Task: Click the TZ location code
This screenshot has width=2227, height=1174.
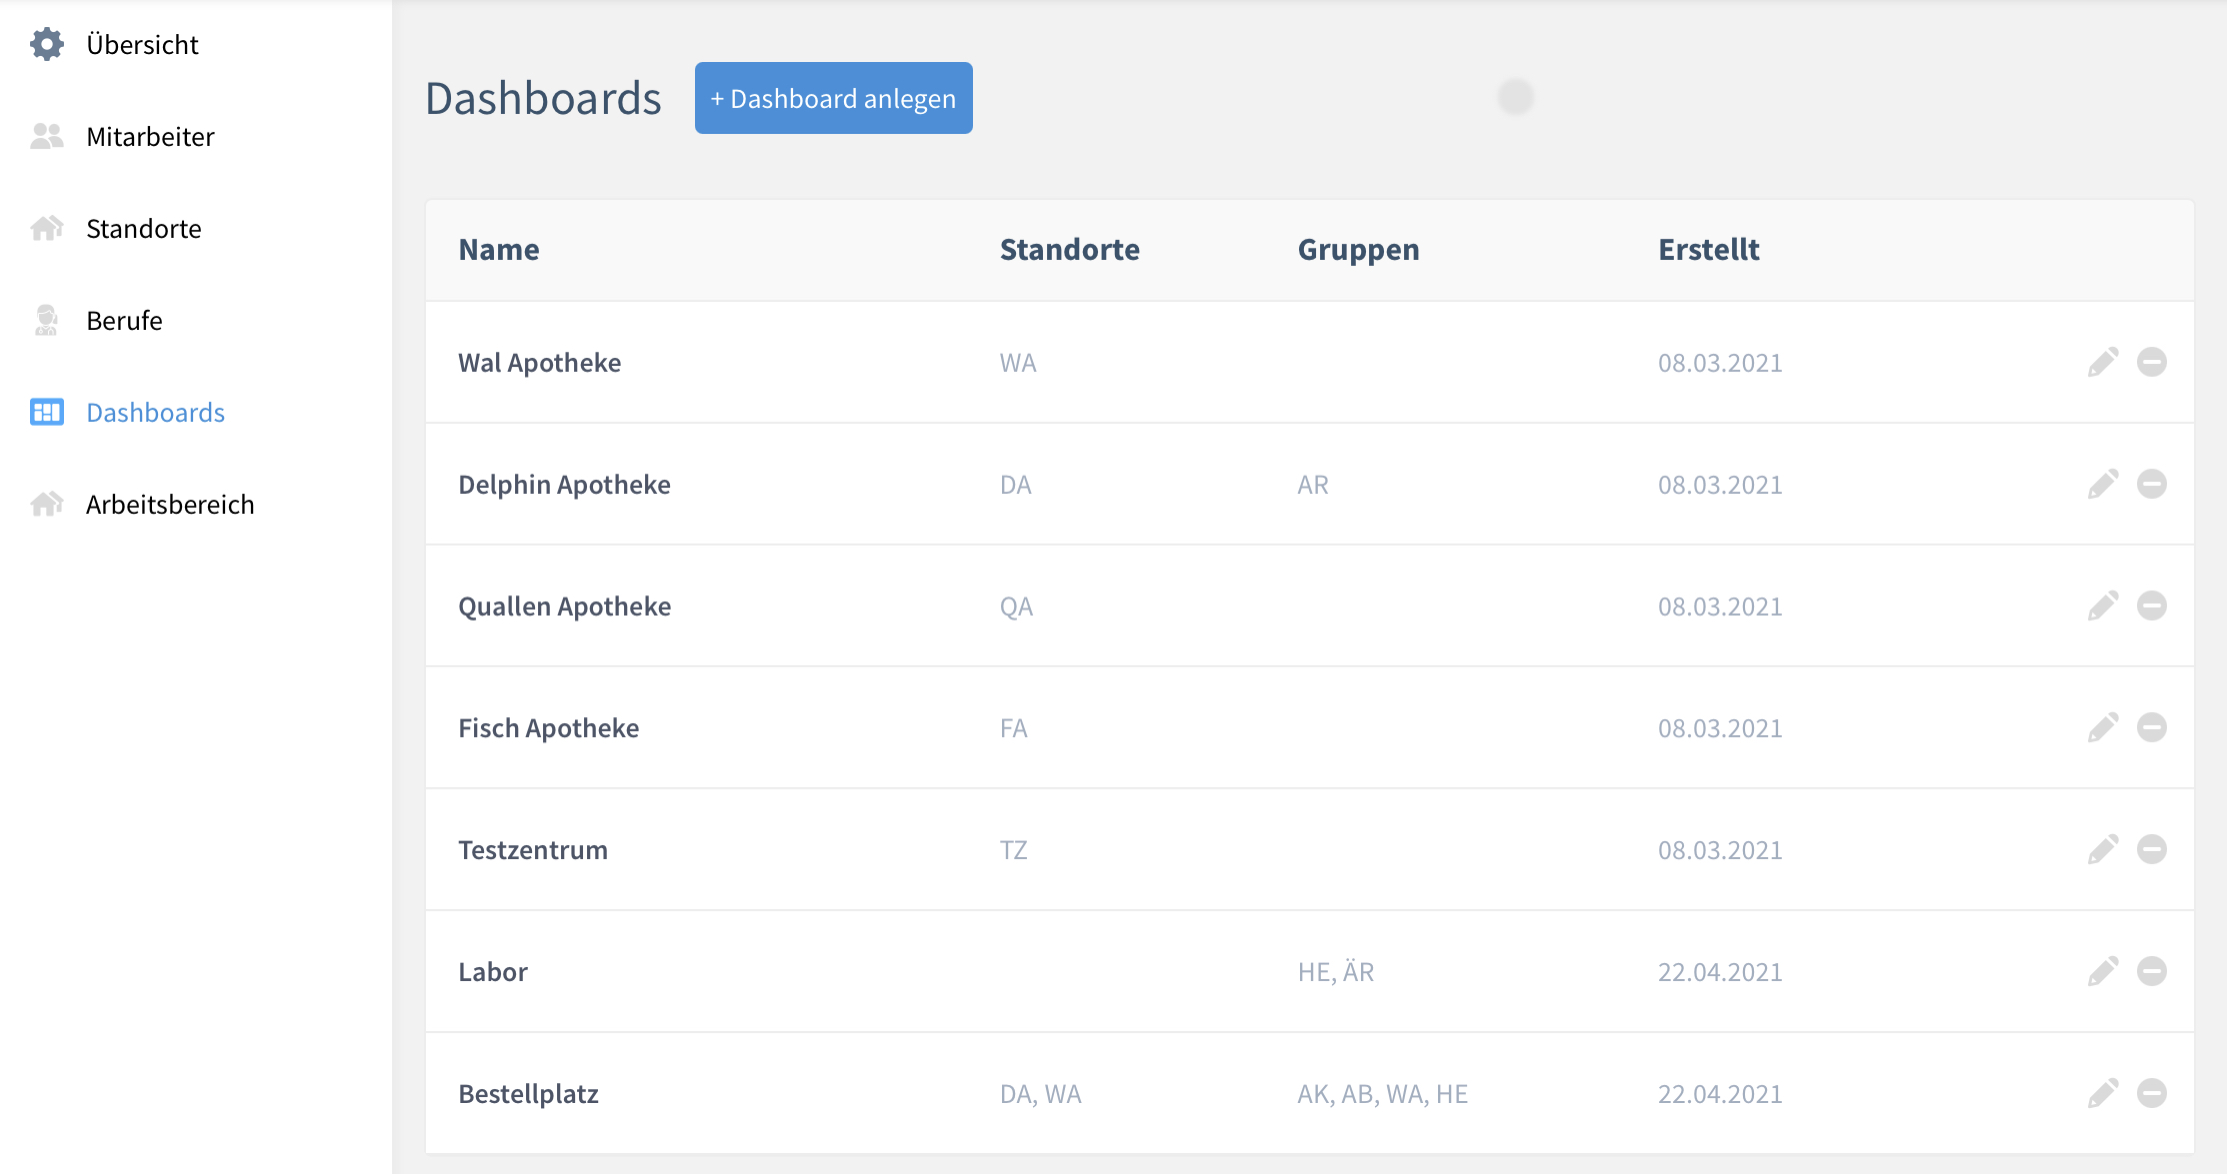Action: pyautogui.click(x=1014, y=850)
